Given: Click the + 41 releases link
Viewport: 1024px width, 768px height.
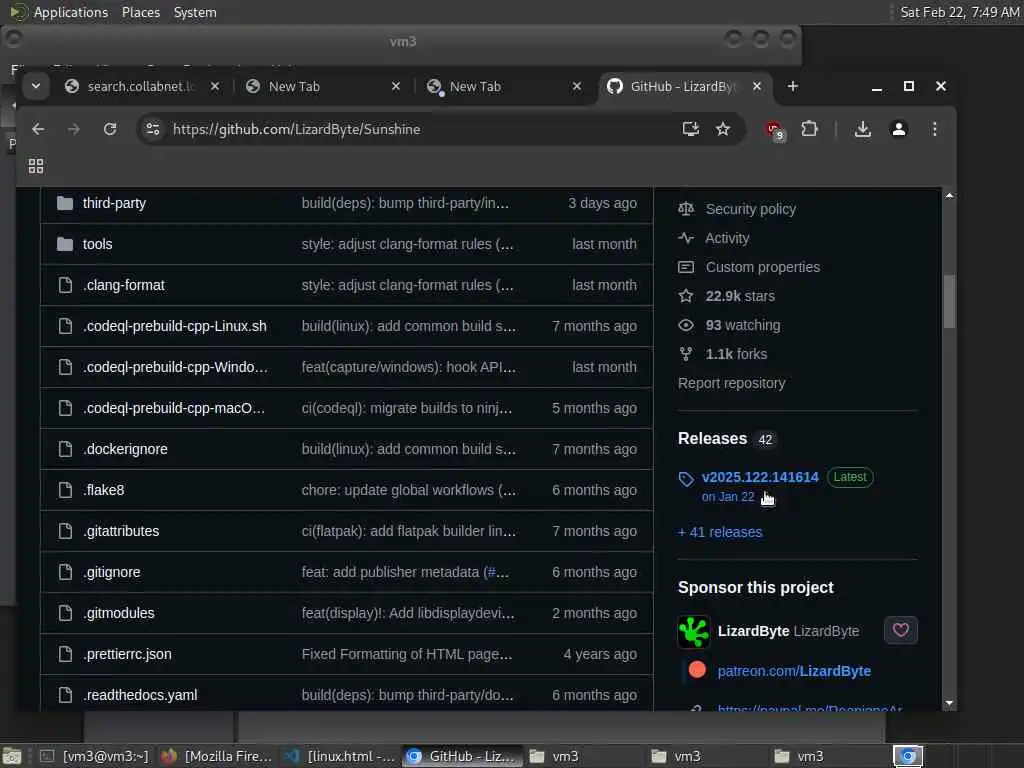Looking at the screenshot, I should (x=720, y=532).
